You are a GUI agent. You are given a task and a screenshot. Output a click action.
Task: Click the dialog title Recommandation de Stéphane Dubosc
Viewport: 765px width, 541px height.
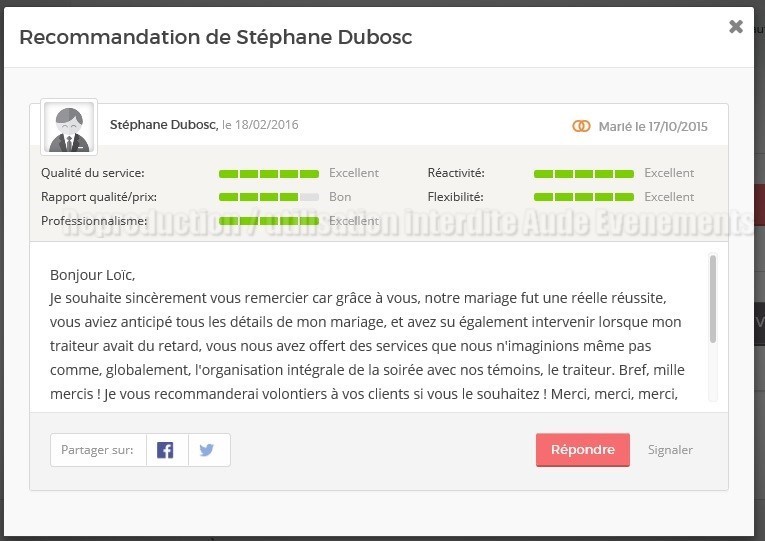216,38
